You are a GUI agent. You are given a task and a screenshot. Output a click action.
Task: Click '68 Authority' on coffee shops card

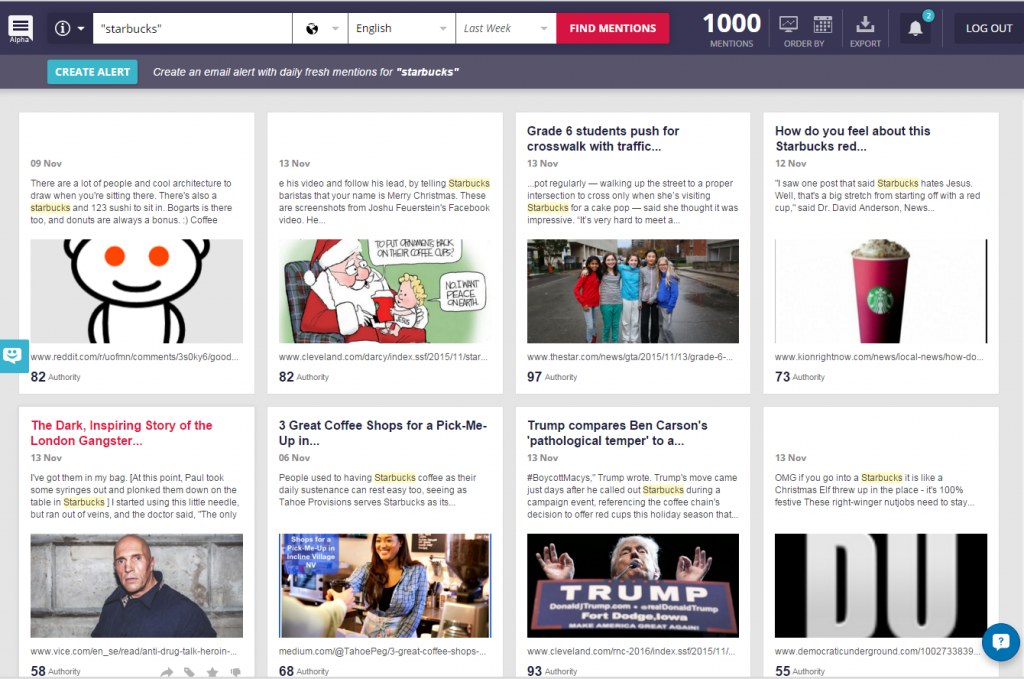[304, 671]
